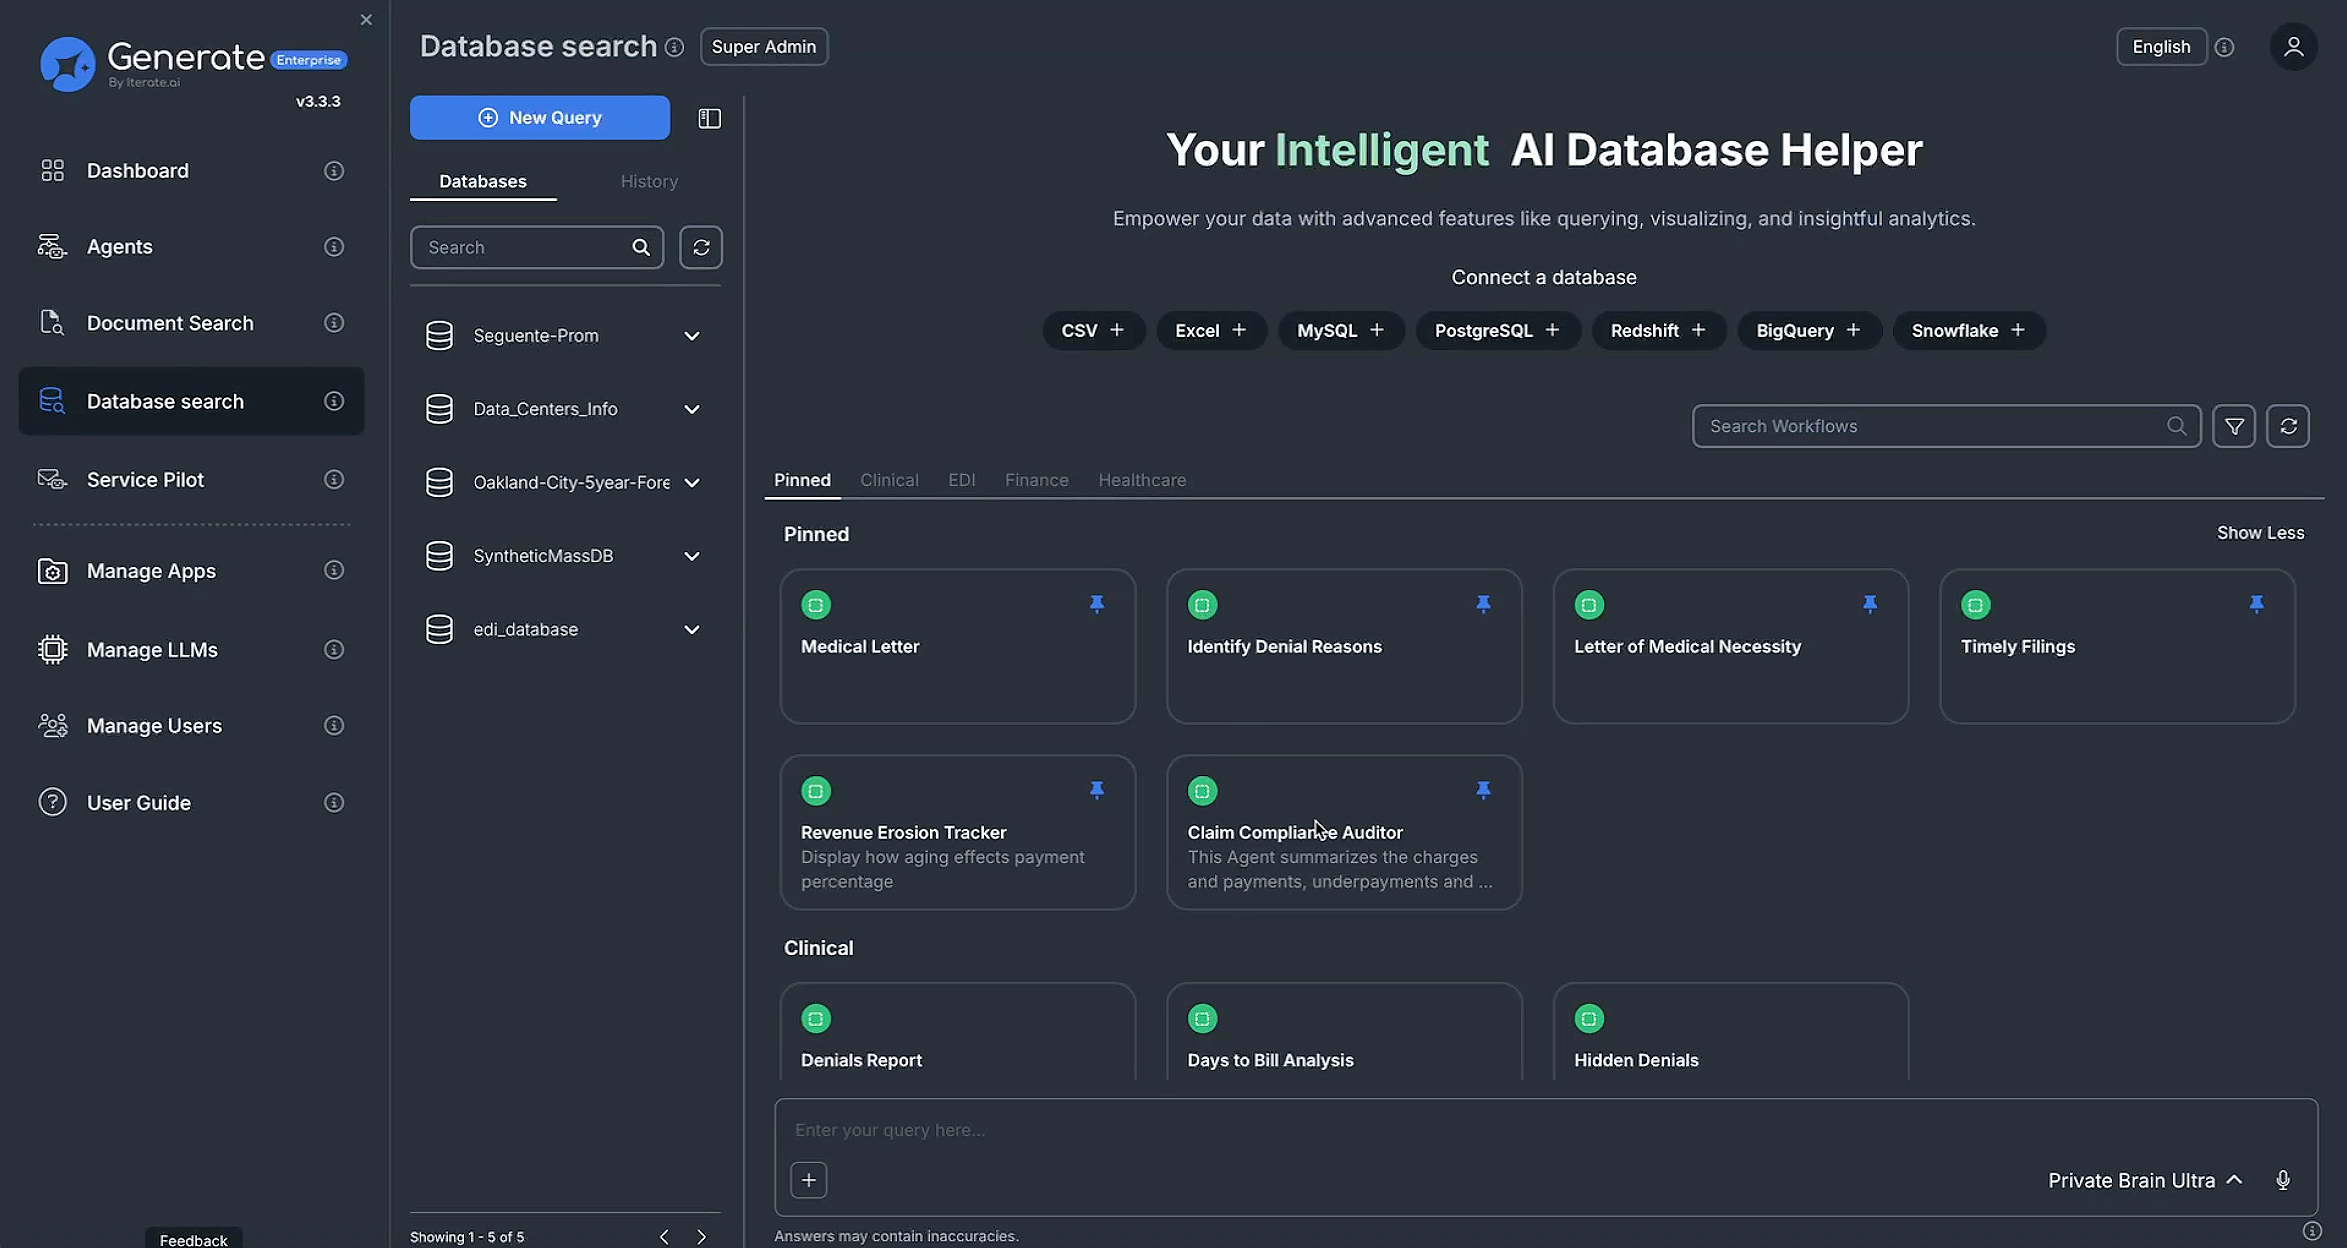
Task: Click the New Query button
Action: tap(539, 117)
